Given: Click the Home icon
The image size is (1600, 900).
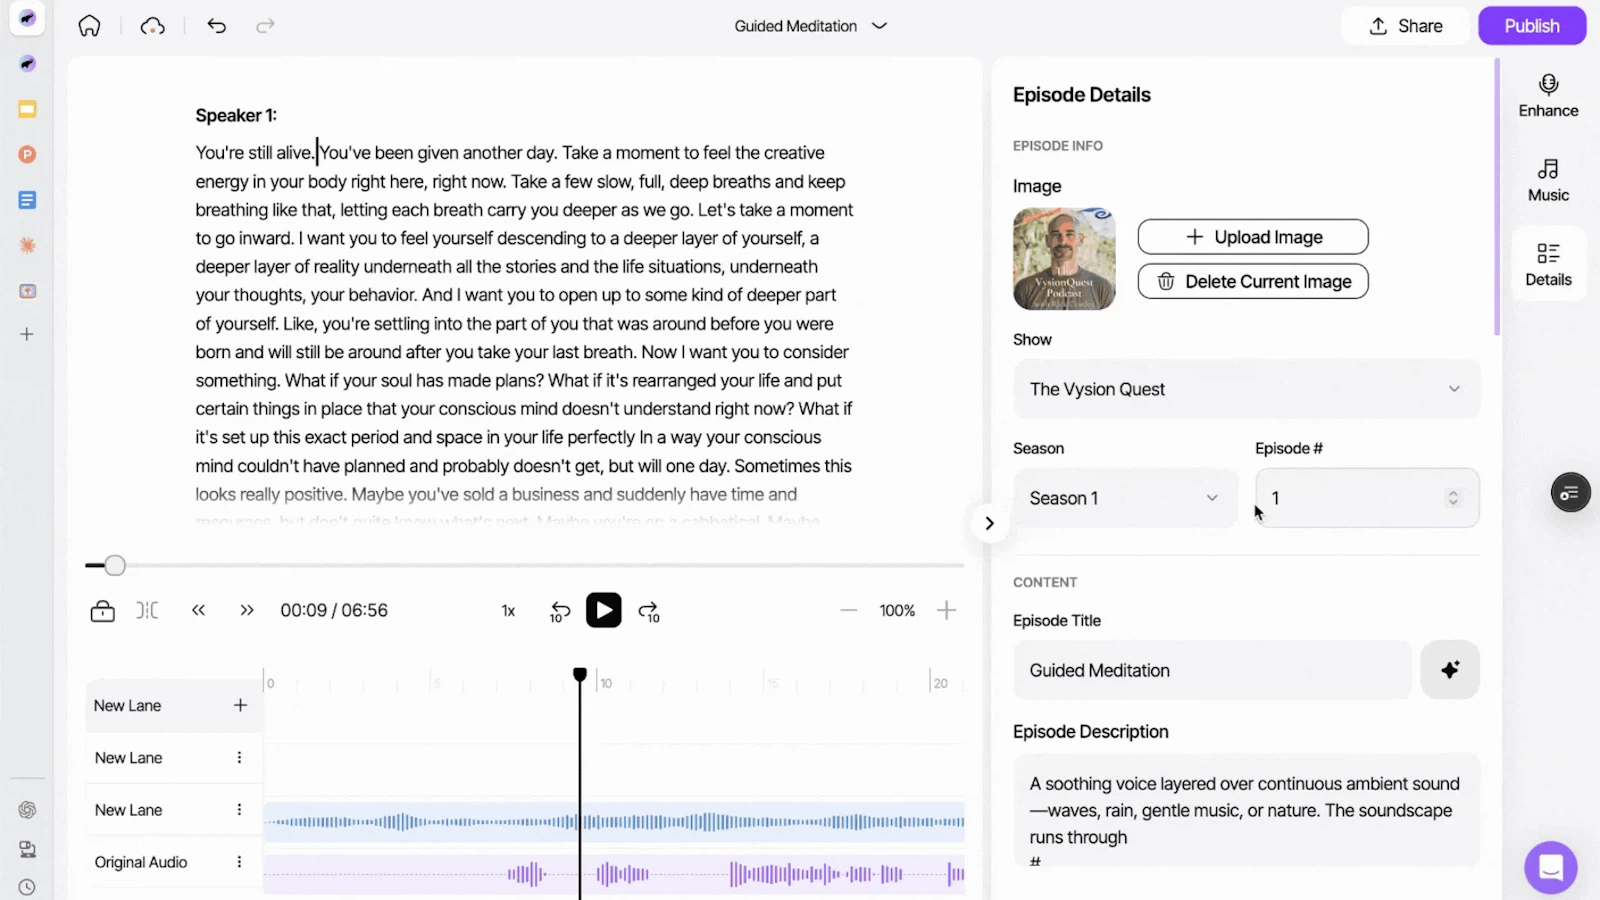Looking at the screenshot, I should (89, 25).
